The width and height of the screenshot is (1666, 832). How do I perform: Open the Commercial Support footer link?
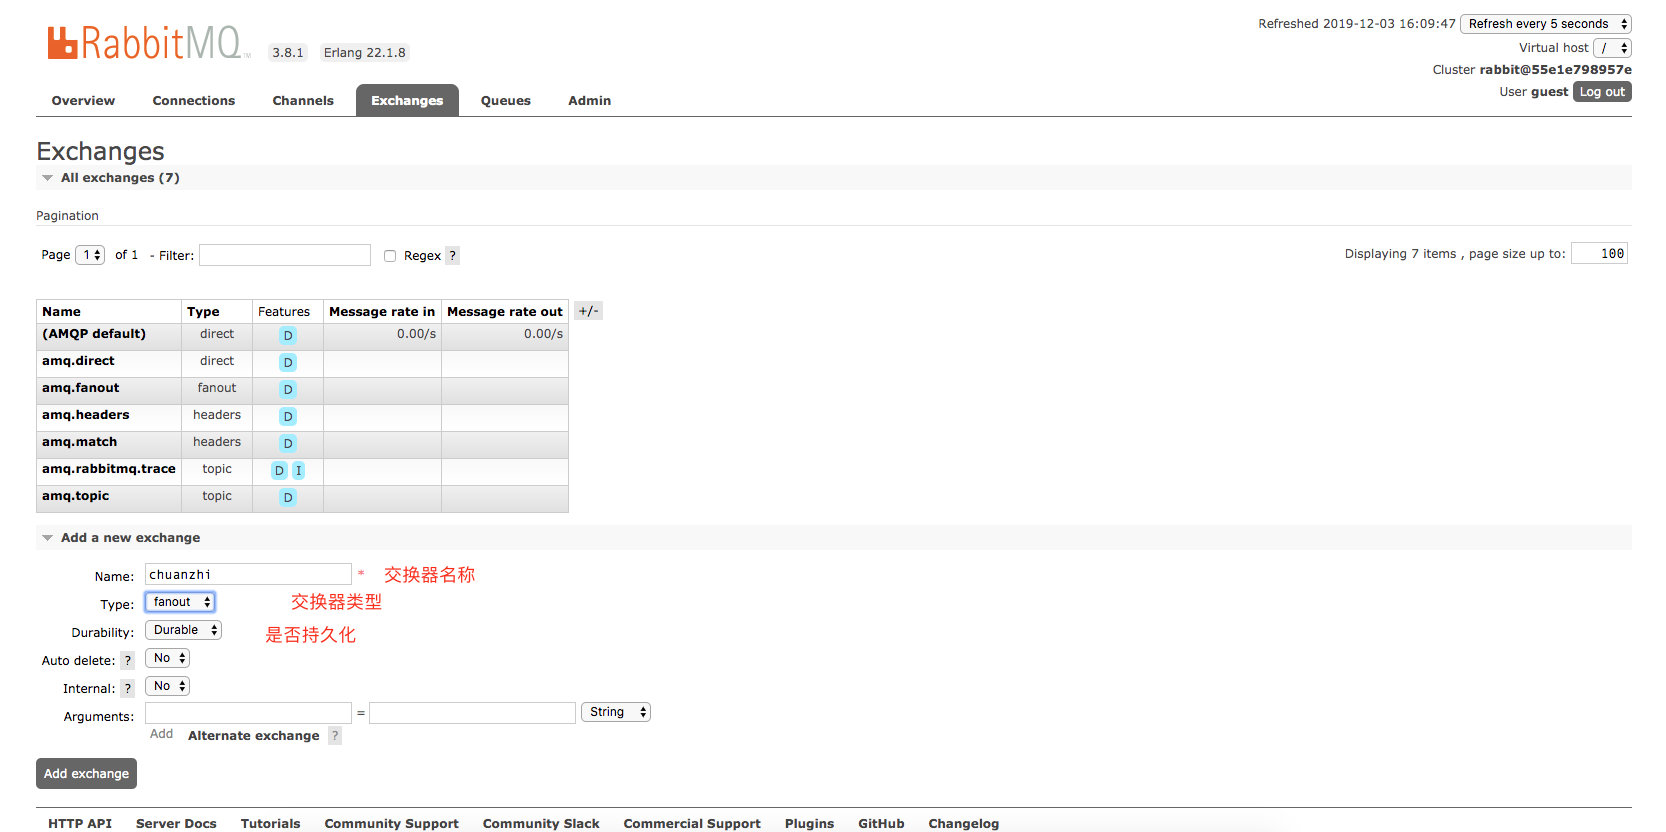coord(692,823)
